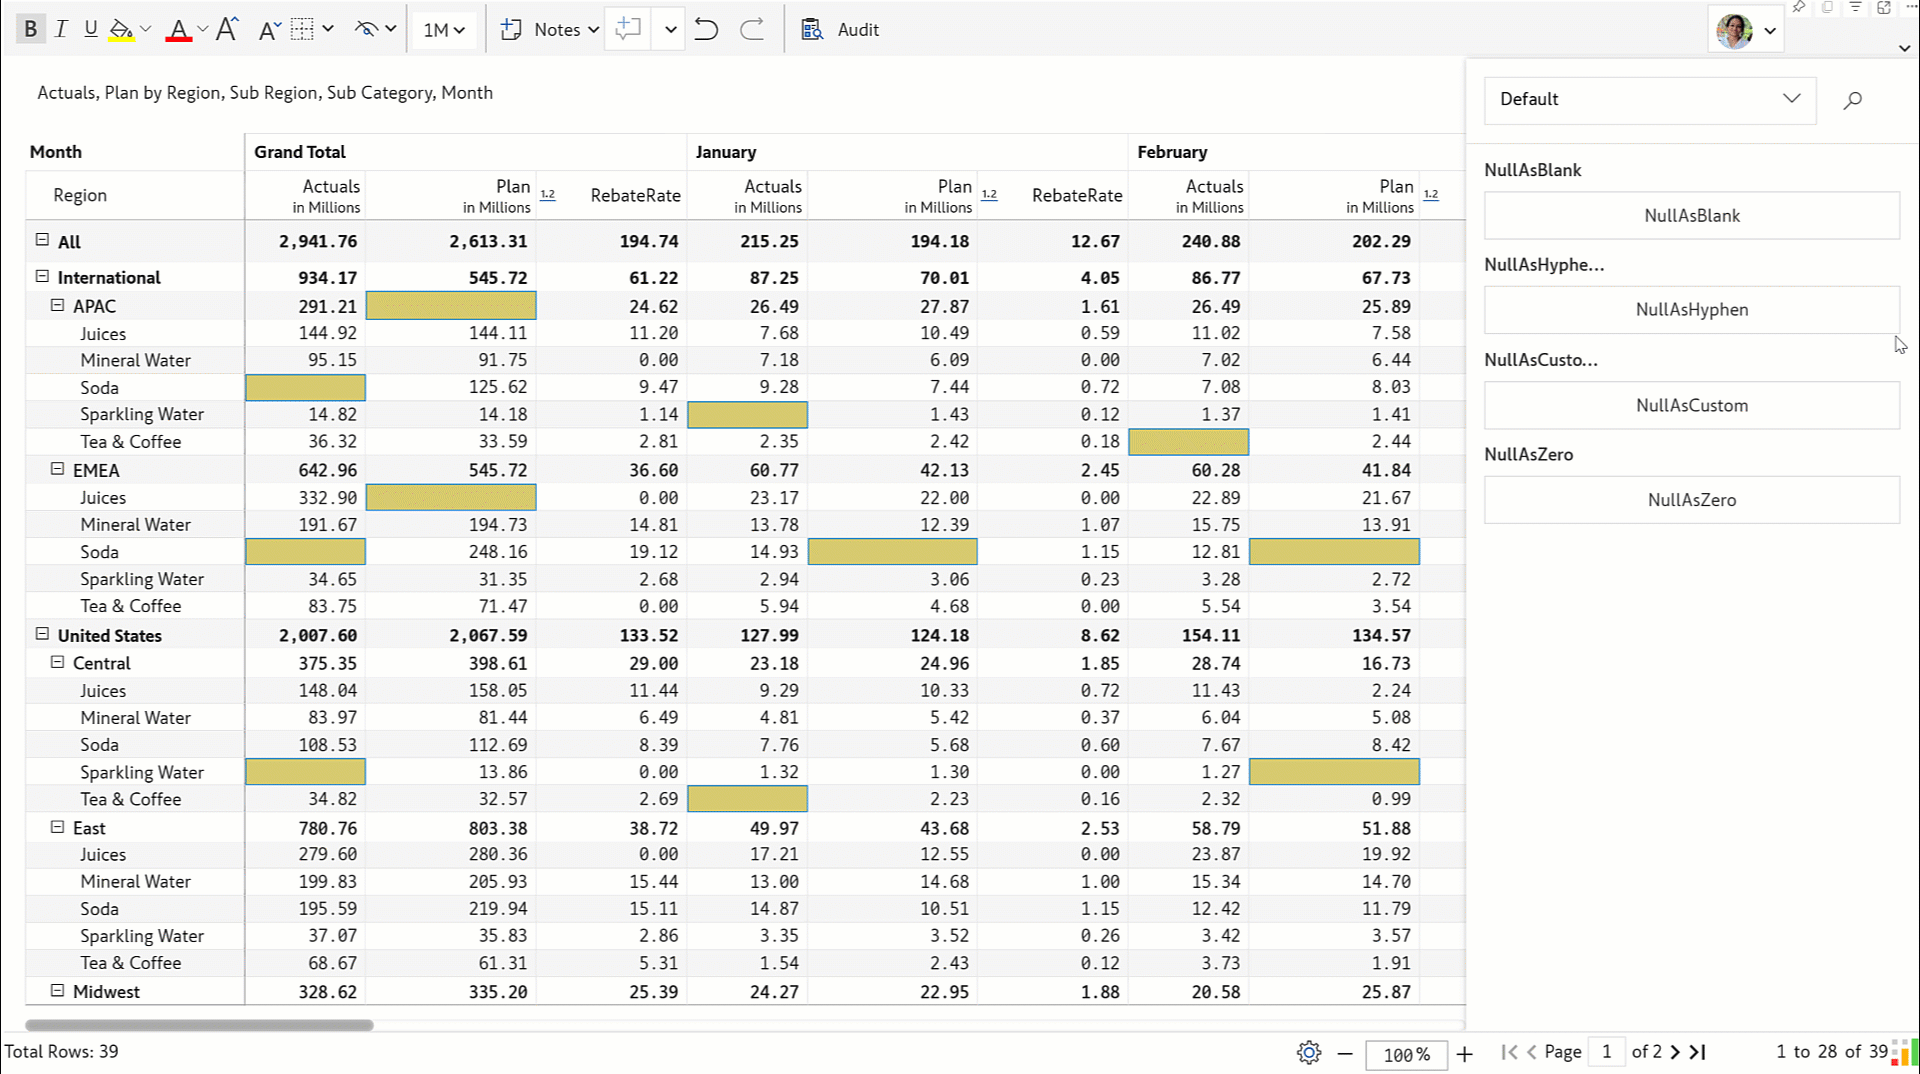Click the page number input field
The height and width of the screenshot is (1074, 1920).
coord(1607,1051)
